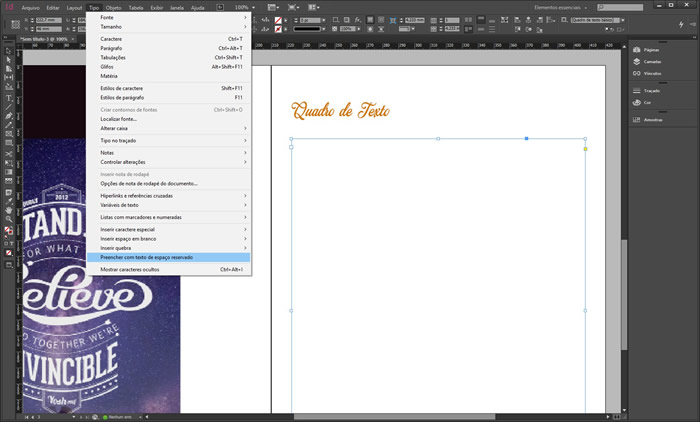Viewport: 700px width, 422px height.
Task: Click the text frame's top center handle
Action: pyautogui.click(x=438, y=139)
